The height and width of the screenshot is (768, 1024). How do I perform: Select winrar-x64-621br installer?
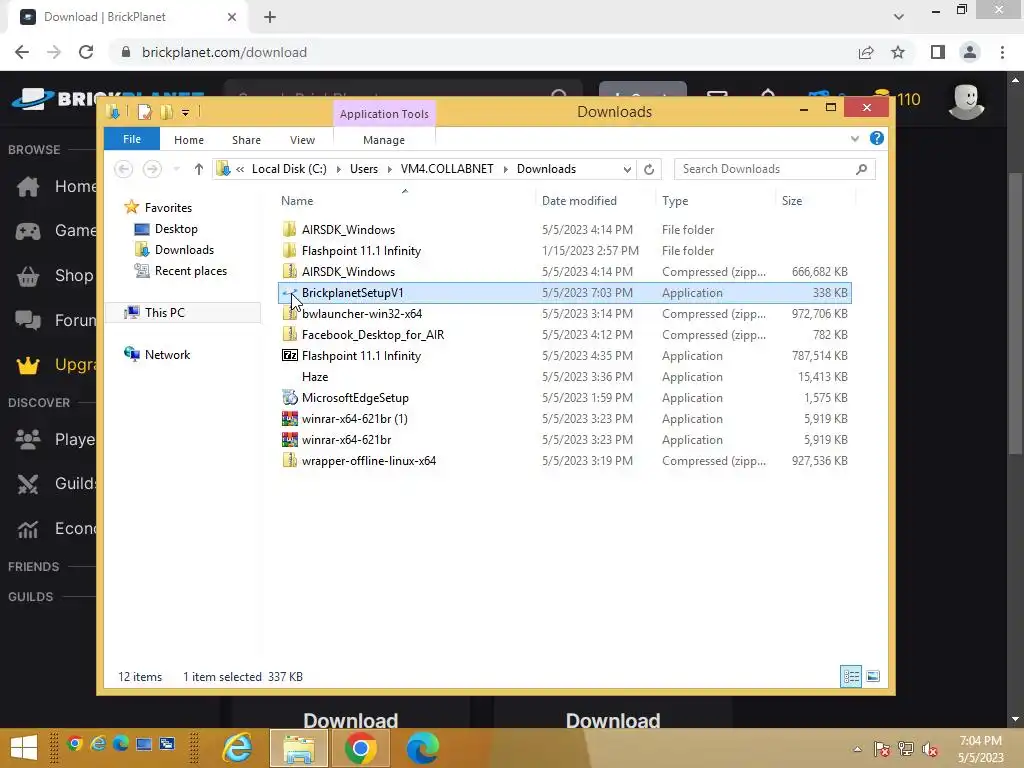point(346,440)
